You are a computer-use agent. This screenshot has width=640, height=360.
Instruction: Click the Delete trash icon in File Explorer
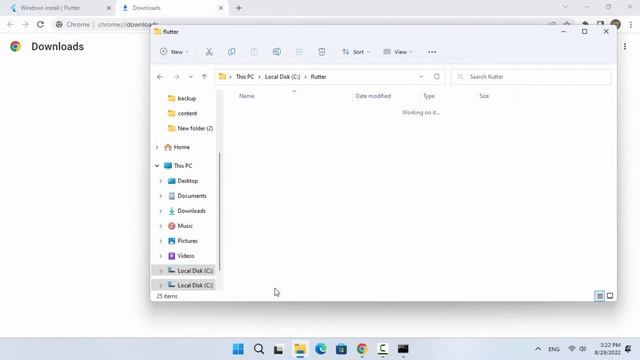click(322, 52)
